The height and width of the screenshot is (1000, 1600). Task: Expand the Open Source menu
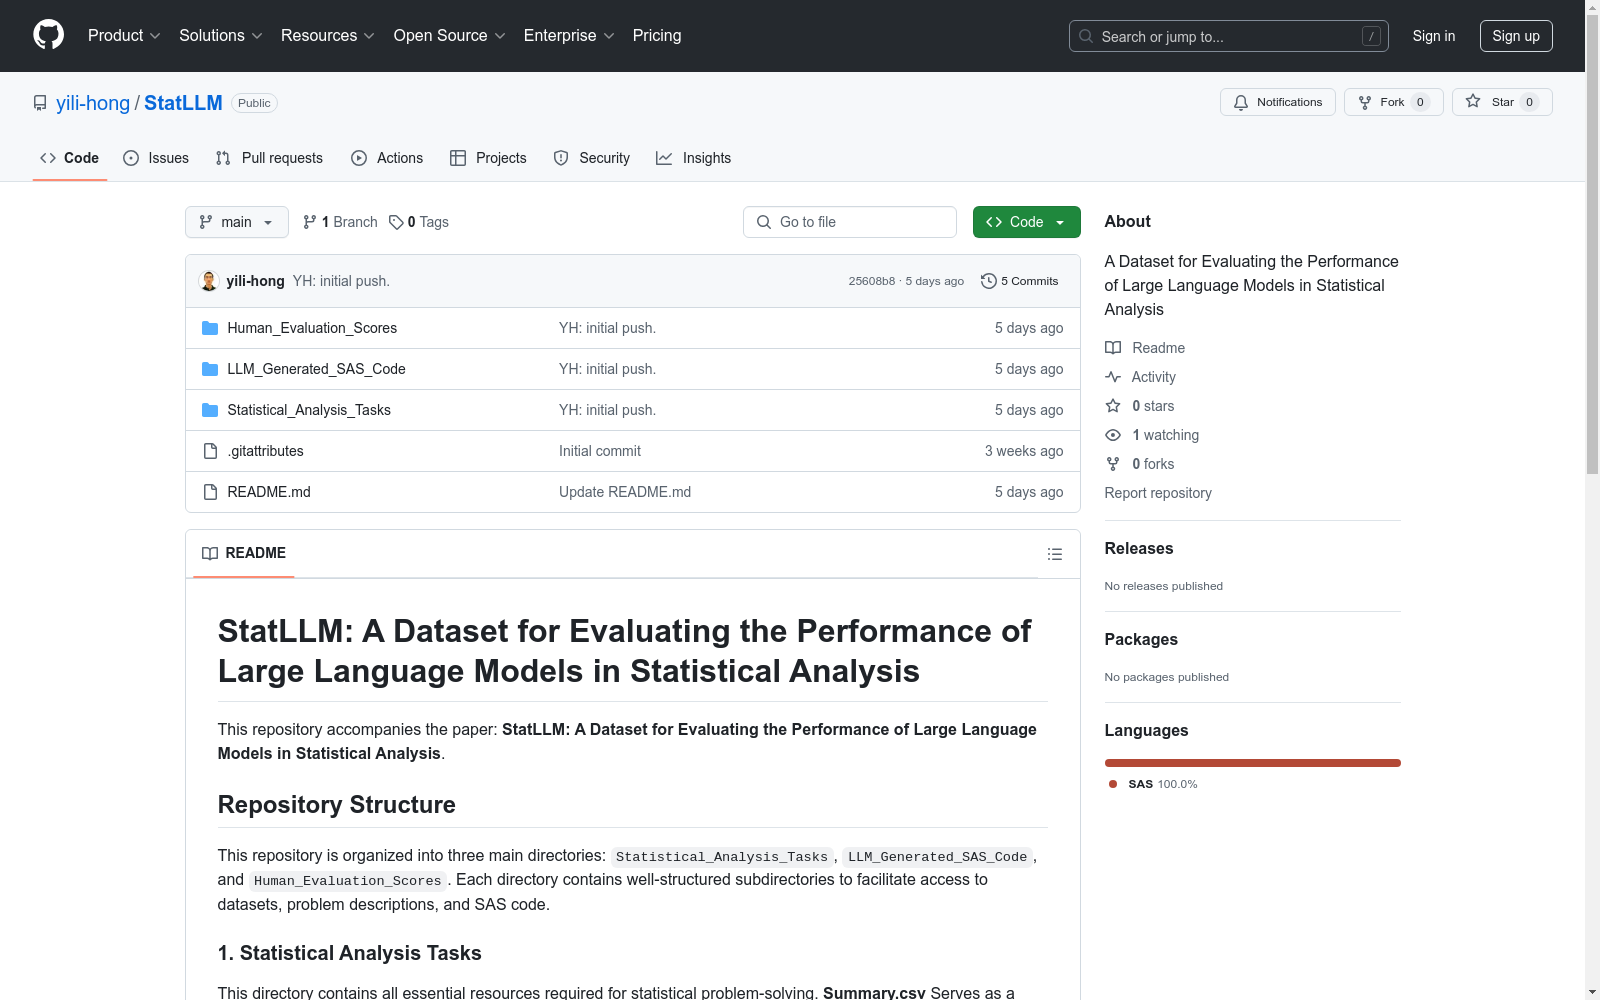(450, 35)
